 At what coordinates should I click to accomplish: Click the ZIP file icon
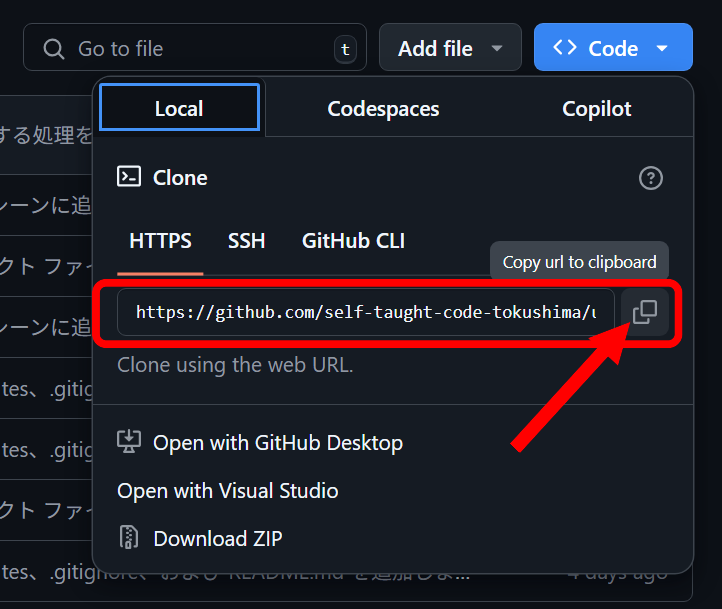(x=129, y=537)
